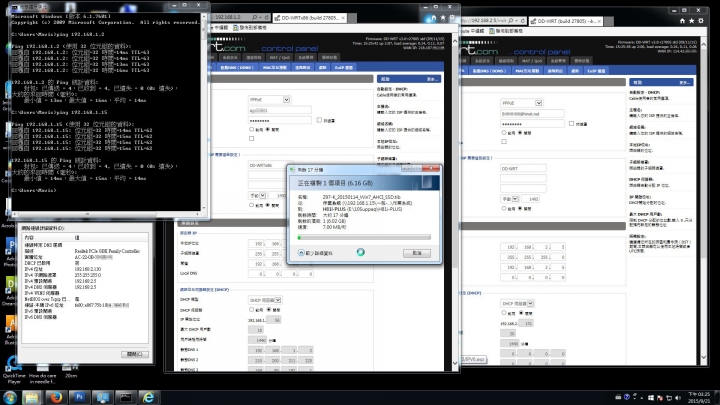720x405 pixels.
Task: Toggle the checkbox beside password in right DD-WRT page
Action: coord(571,124)
